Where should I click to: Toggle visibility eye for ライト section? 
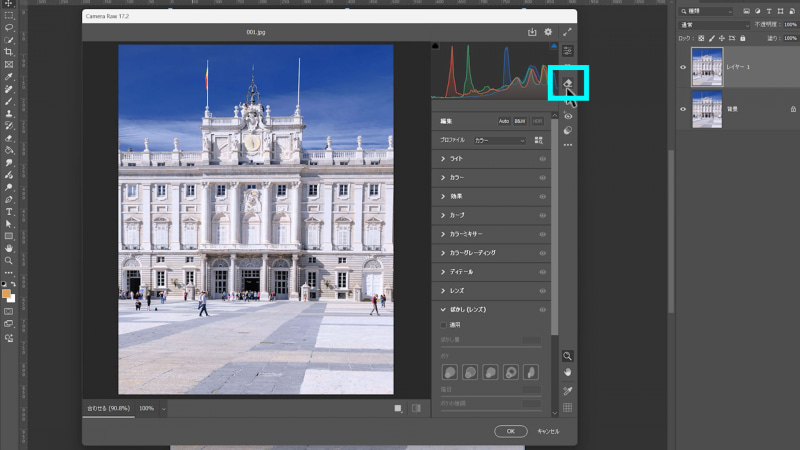pyautogui.click(x=542, y=159)
